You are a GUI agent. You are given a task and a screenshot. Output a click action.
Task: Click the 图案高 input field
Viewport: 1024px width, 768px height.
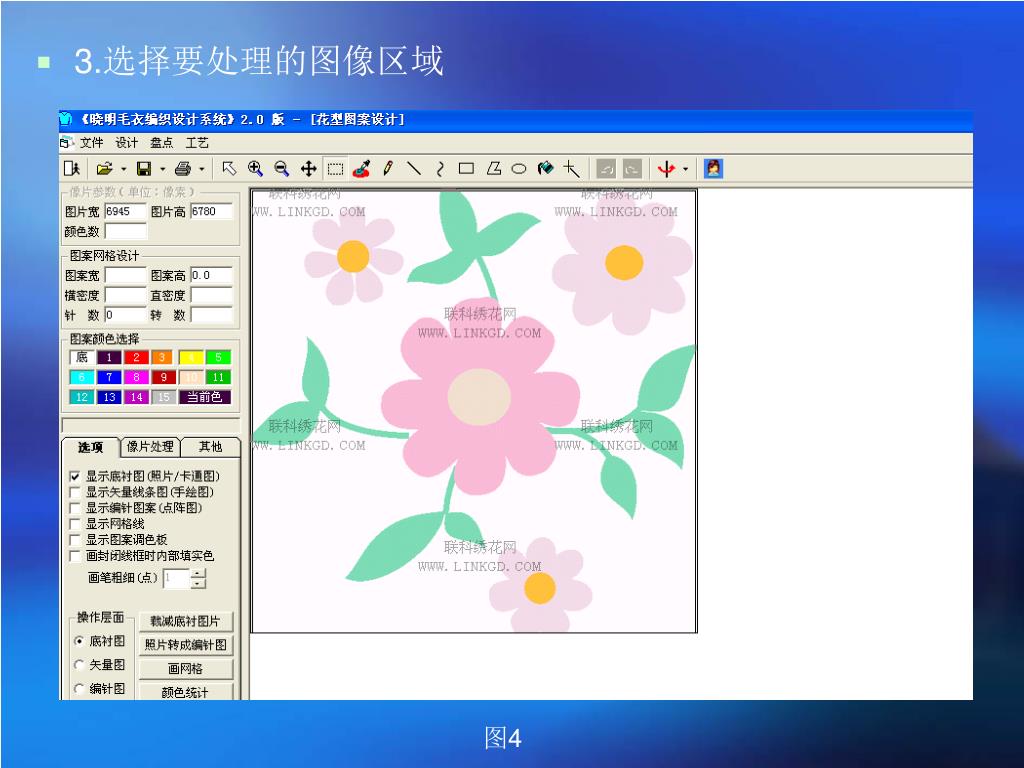click(x=212, y=275)
